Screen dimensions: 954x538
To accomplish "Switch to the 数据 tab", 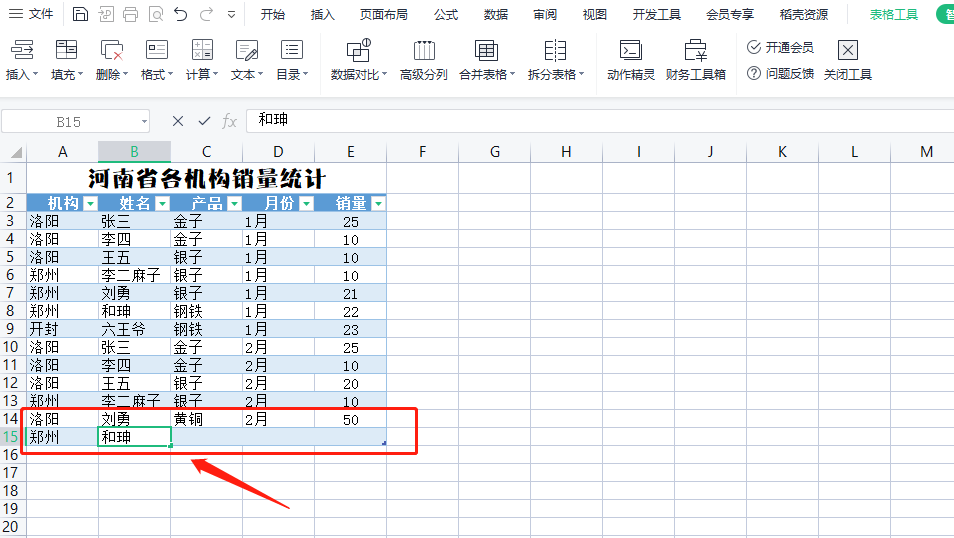I will tap(496, 15).
